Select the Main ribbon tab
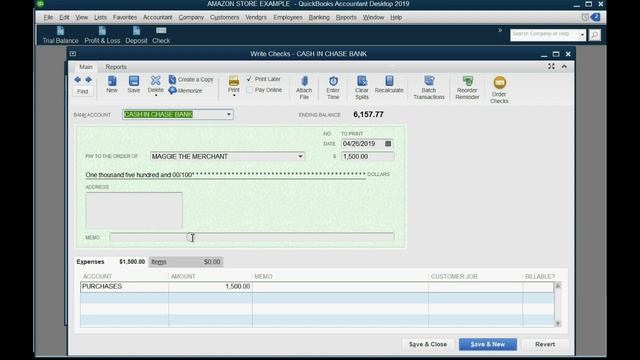Screen dimensions: 640x360 [86, 67]
